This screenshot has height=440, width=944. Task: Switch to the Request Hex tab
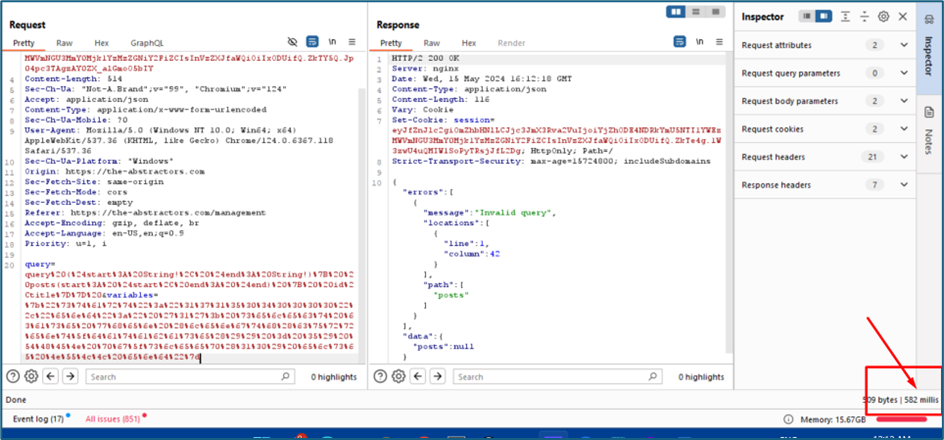[102, 43]
